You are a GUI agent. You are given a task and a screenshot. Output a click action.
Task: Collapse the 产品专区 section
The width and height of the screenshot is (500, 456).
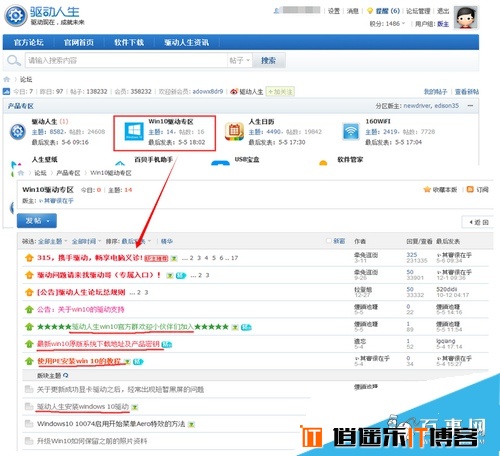click(x=470, y=106)
